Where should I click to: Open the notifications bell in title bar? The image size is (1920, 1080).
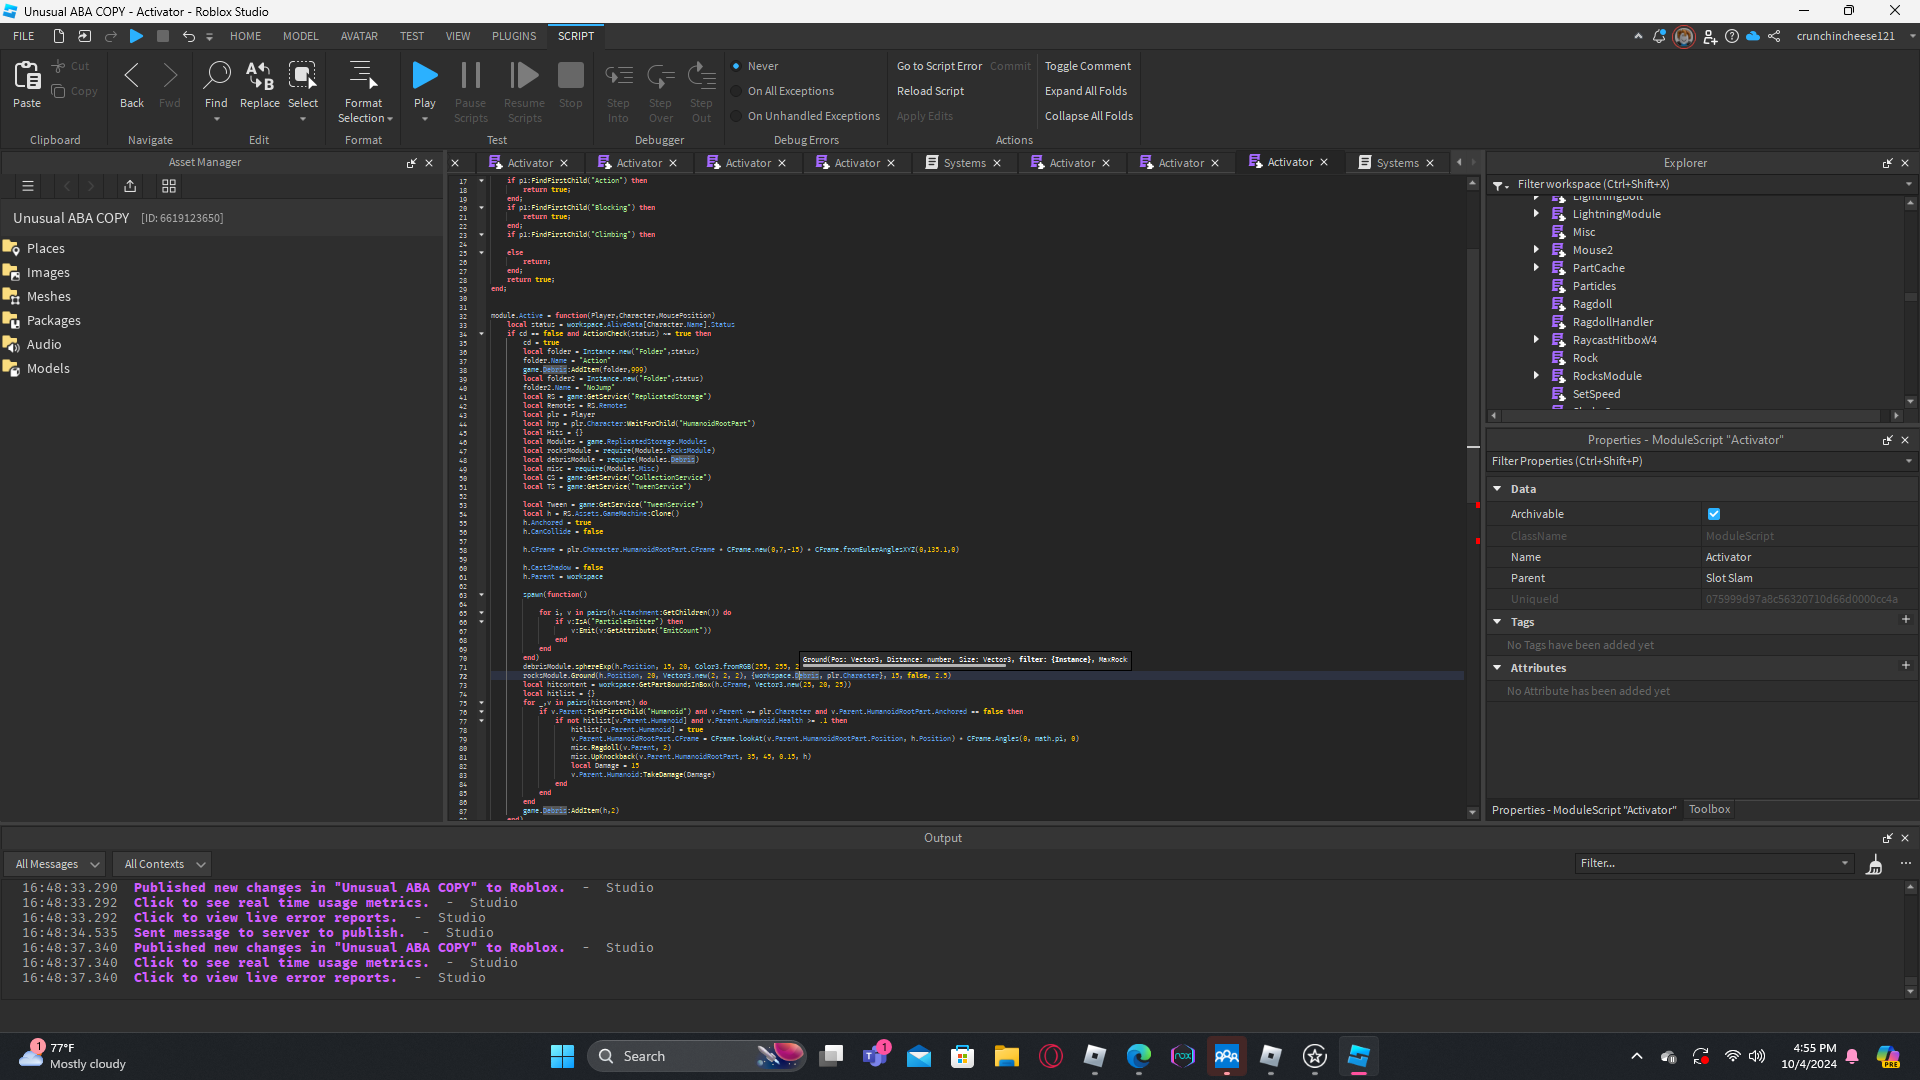(1660, 36)
